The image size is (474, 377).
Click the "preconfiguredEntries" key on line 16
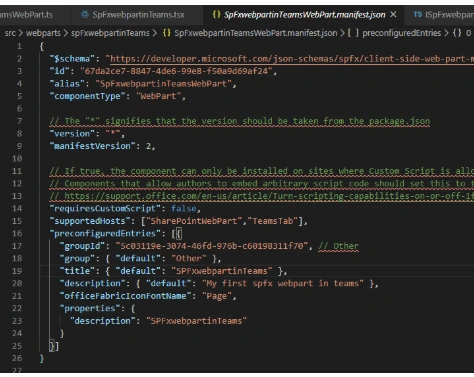pyautogui.click(x=105, y=233)
